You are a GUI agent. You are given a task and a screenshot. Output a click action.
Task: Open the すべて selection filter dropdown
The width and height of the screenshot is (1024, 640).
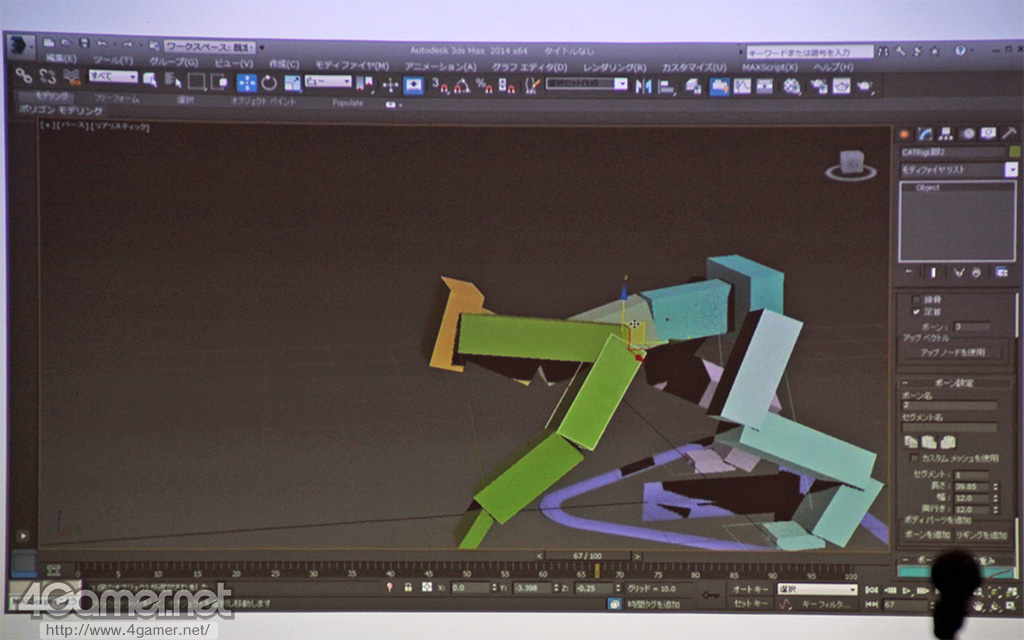[113, 77]
